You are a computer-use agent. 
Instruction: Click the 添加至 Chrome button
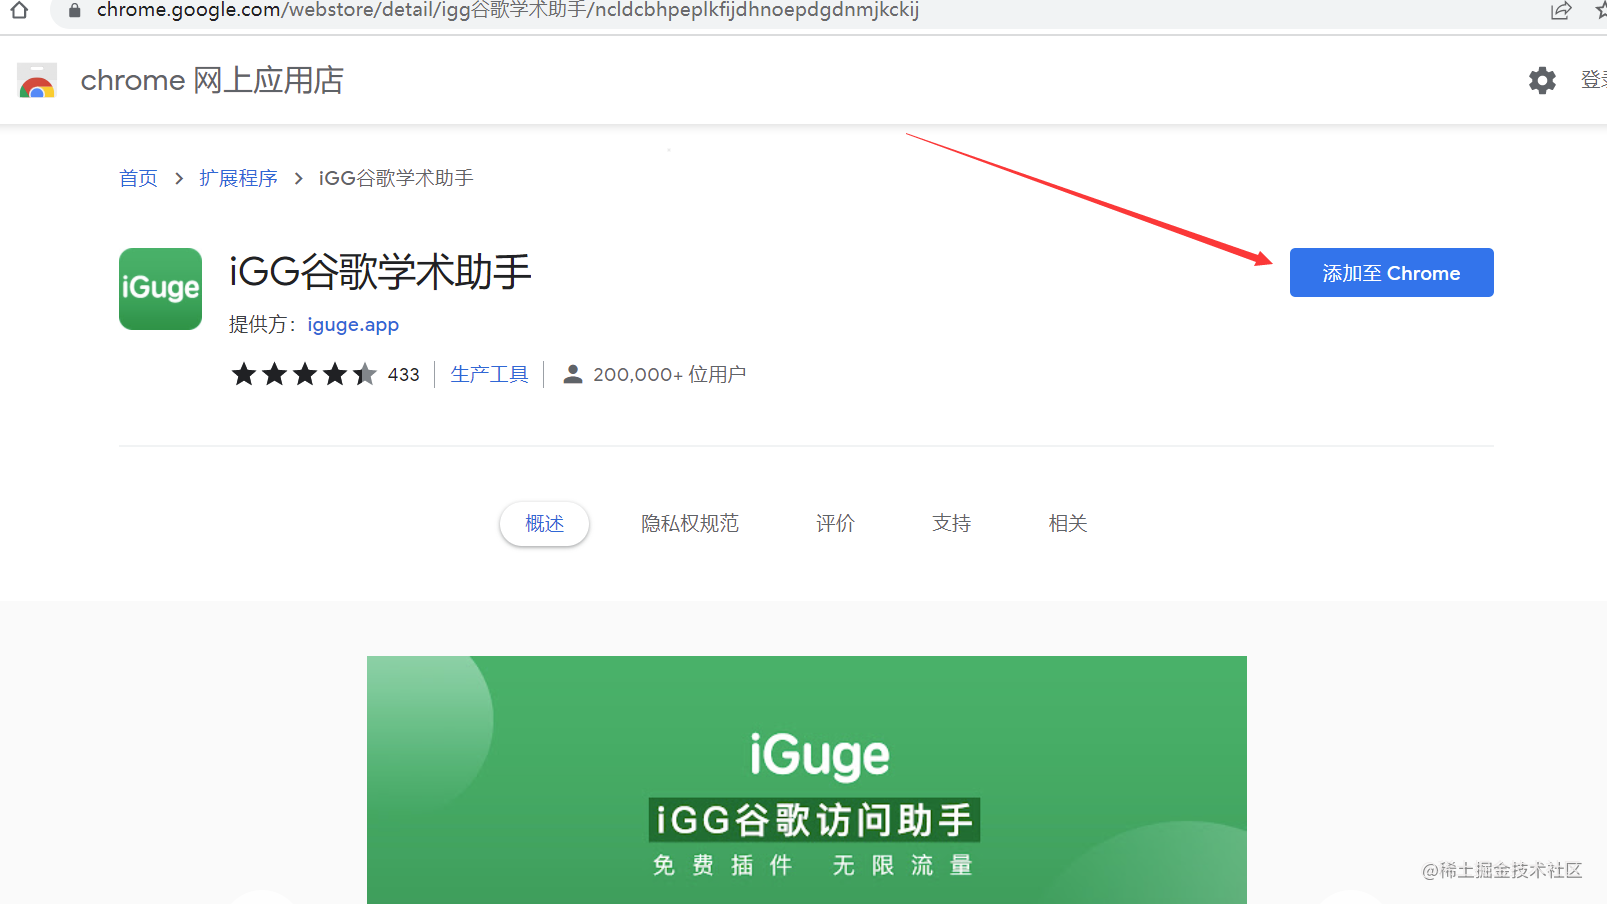point(1391,272)
